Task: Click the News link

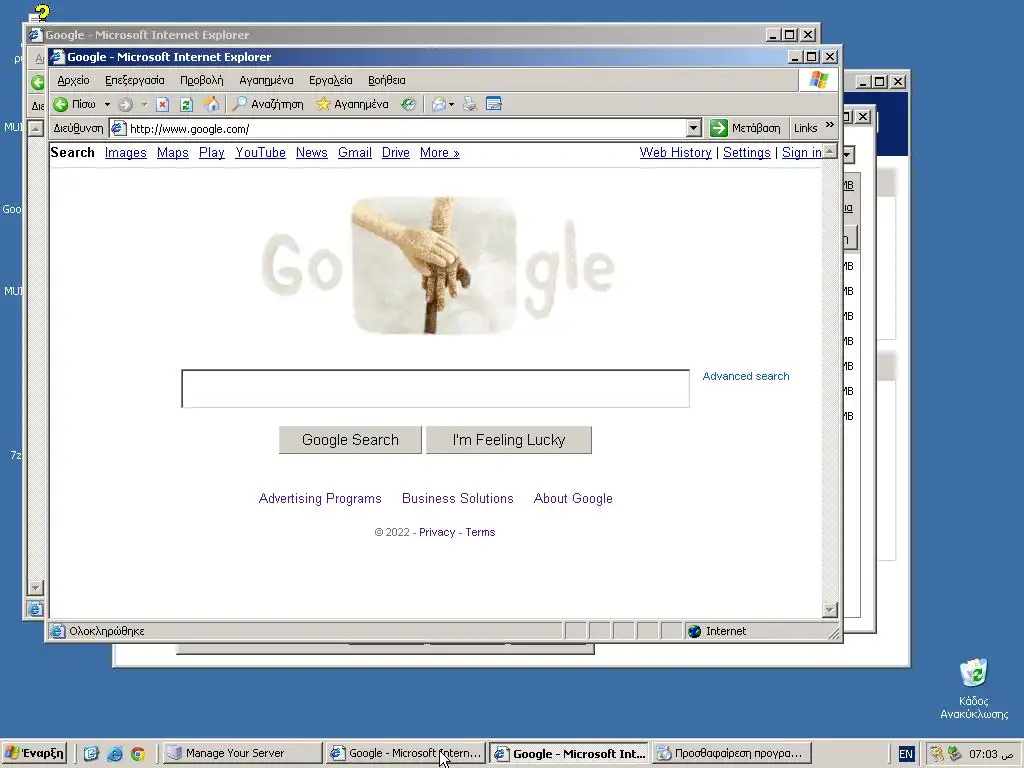Action: (312, 152)
